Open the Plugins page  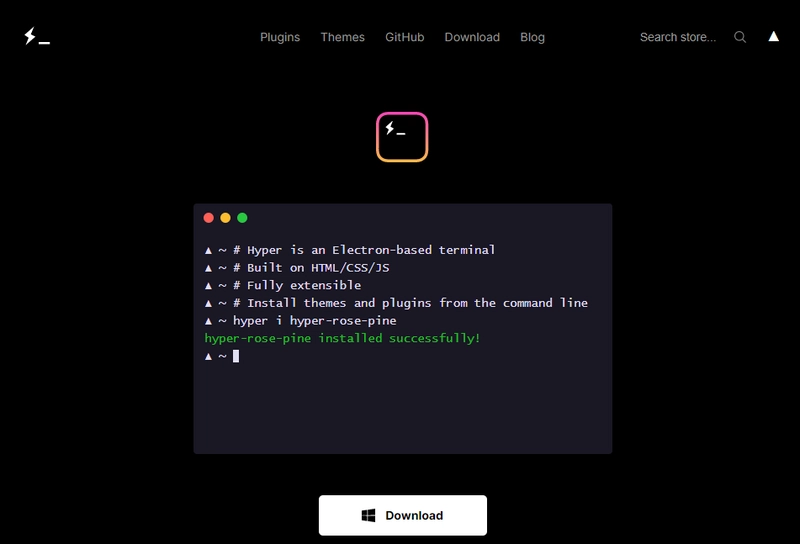click(x=280, y=37)
